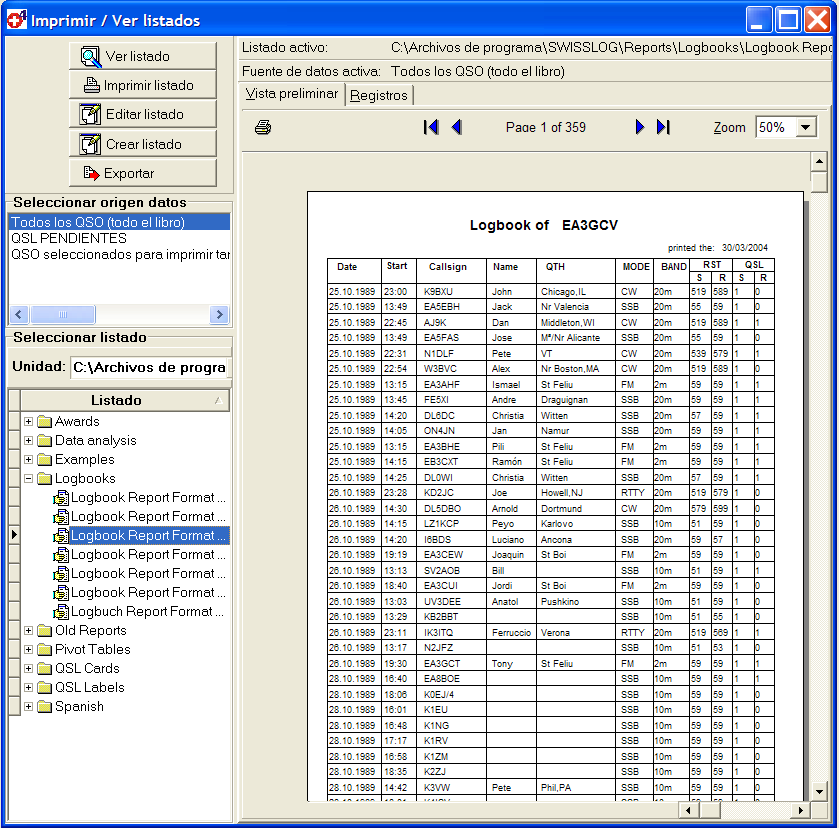Go to previous page of preview
The image size is (839, 828).
457,127
